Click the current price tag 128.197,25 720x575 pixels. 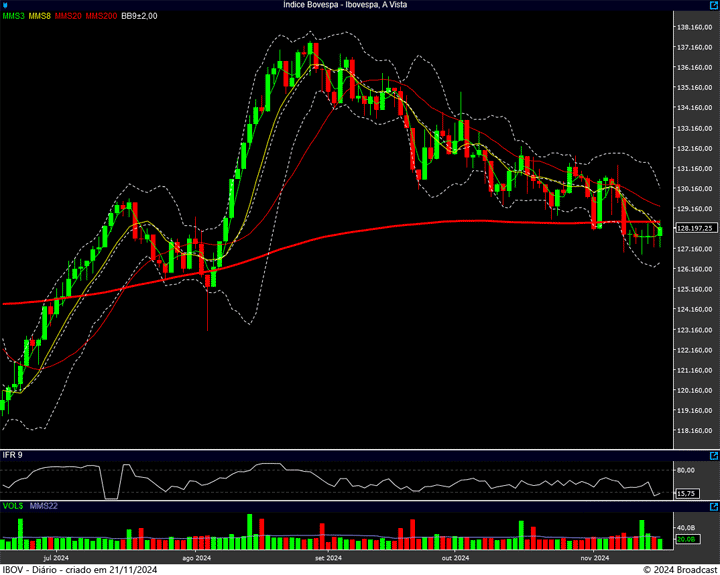coord(693,228)
